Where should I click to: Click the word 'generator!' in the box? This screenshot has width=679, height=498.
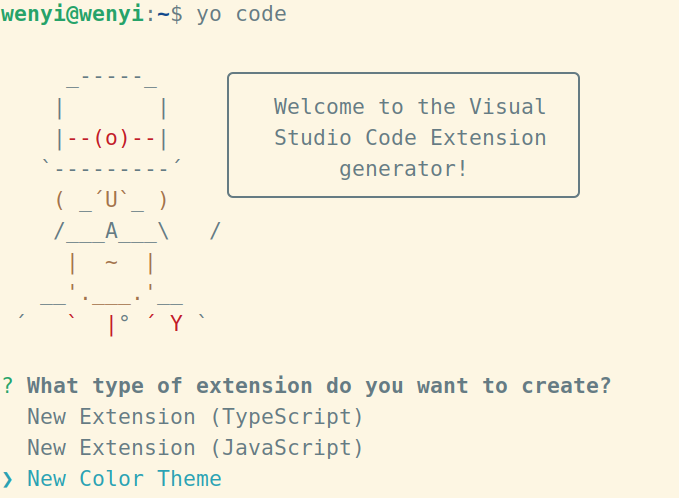pyautogui.click(x=403, y=169)
